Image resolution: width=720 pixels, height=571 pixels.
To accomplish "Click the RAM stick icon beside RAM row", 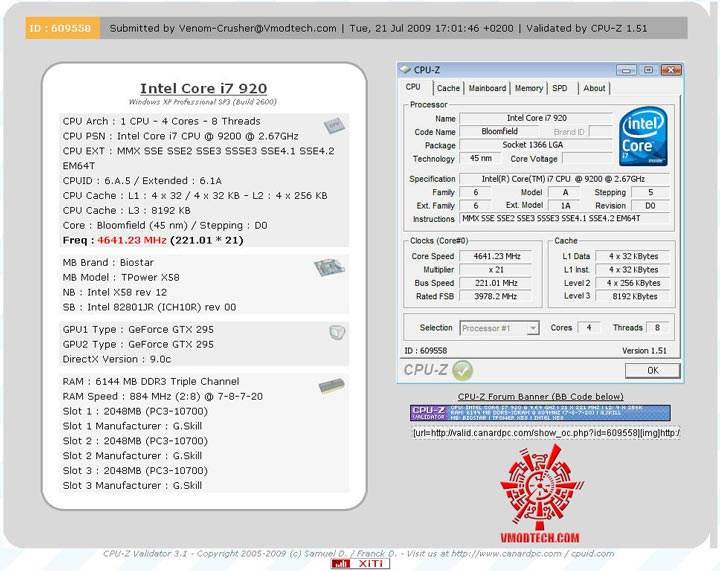I will point(332,386).
